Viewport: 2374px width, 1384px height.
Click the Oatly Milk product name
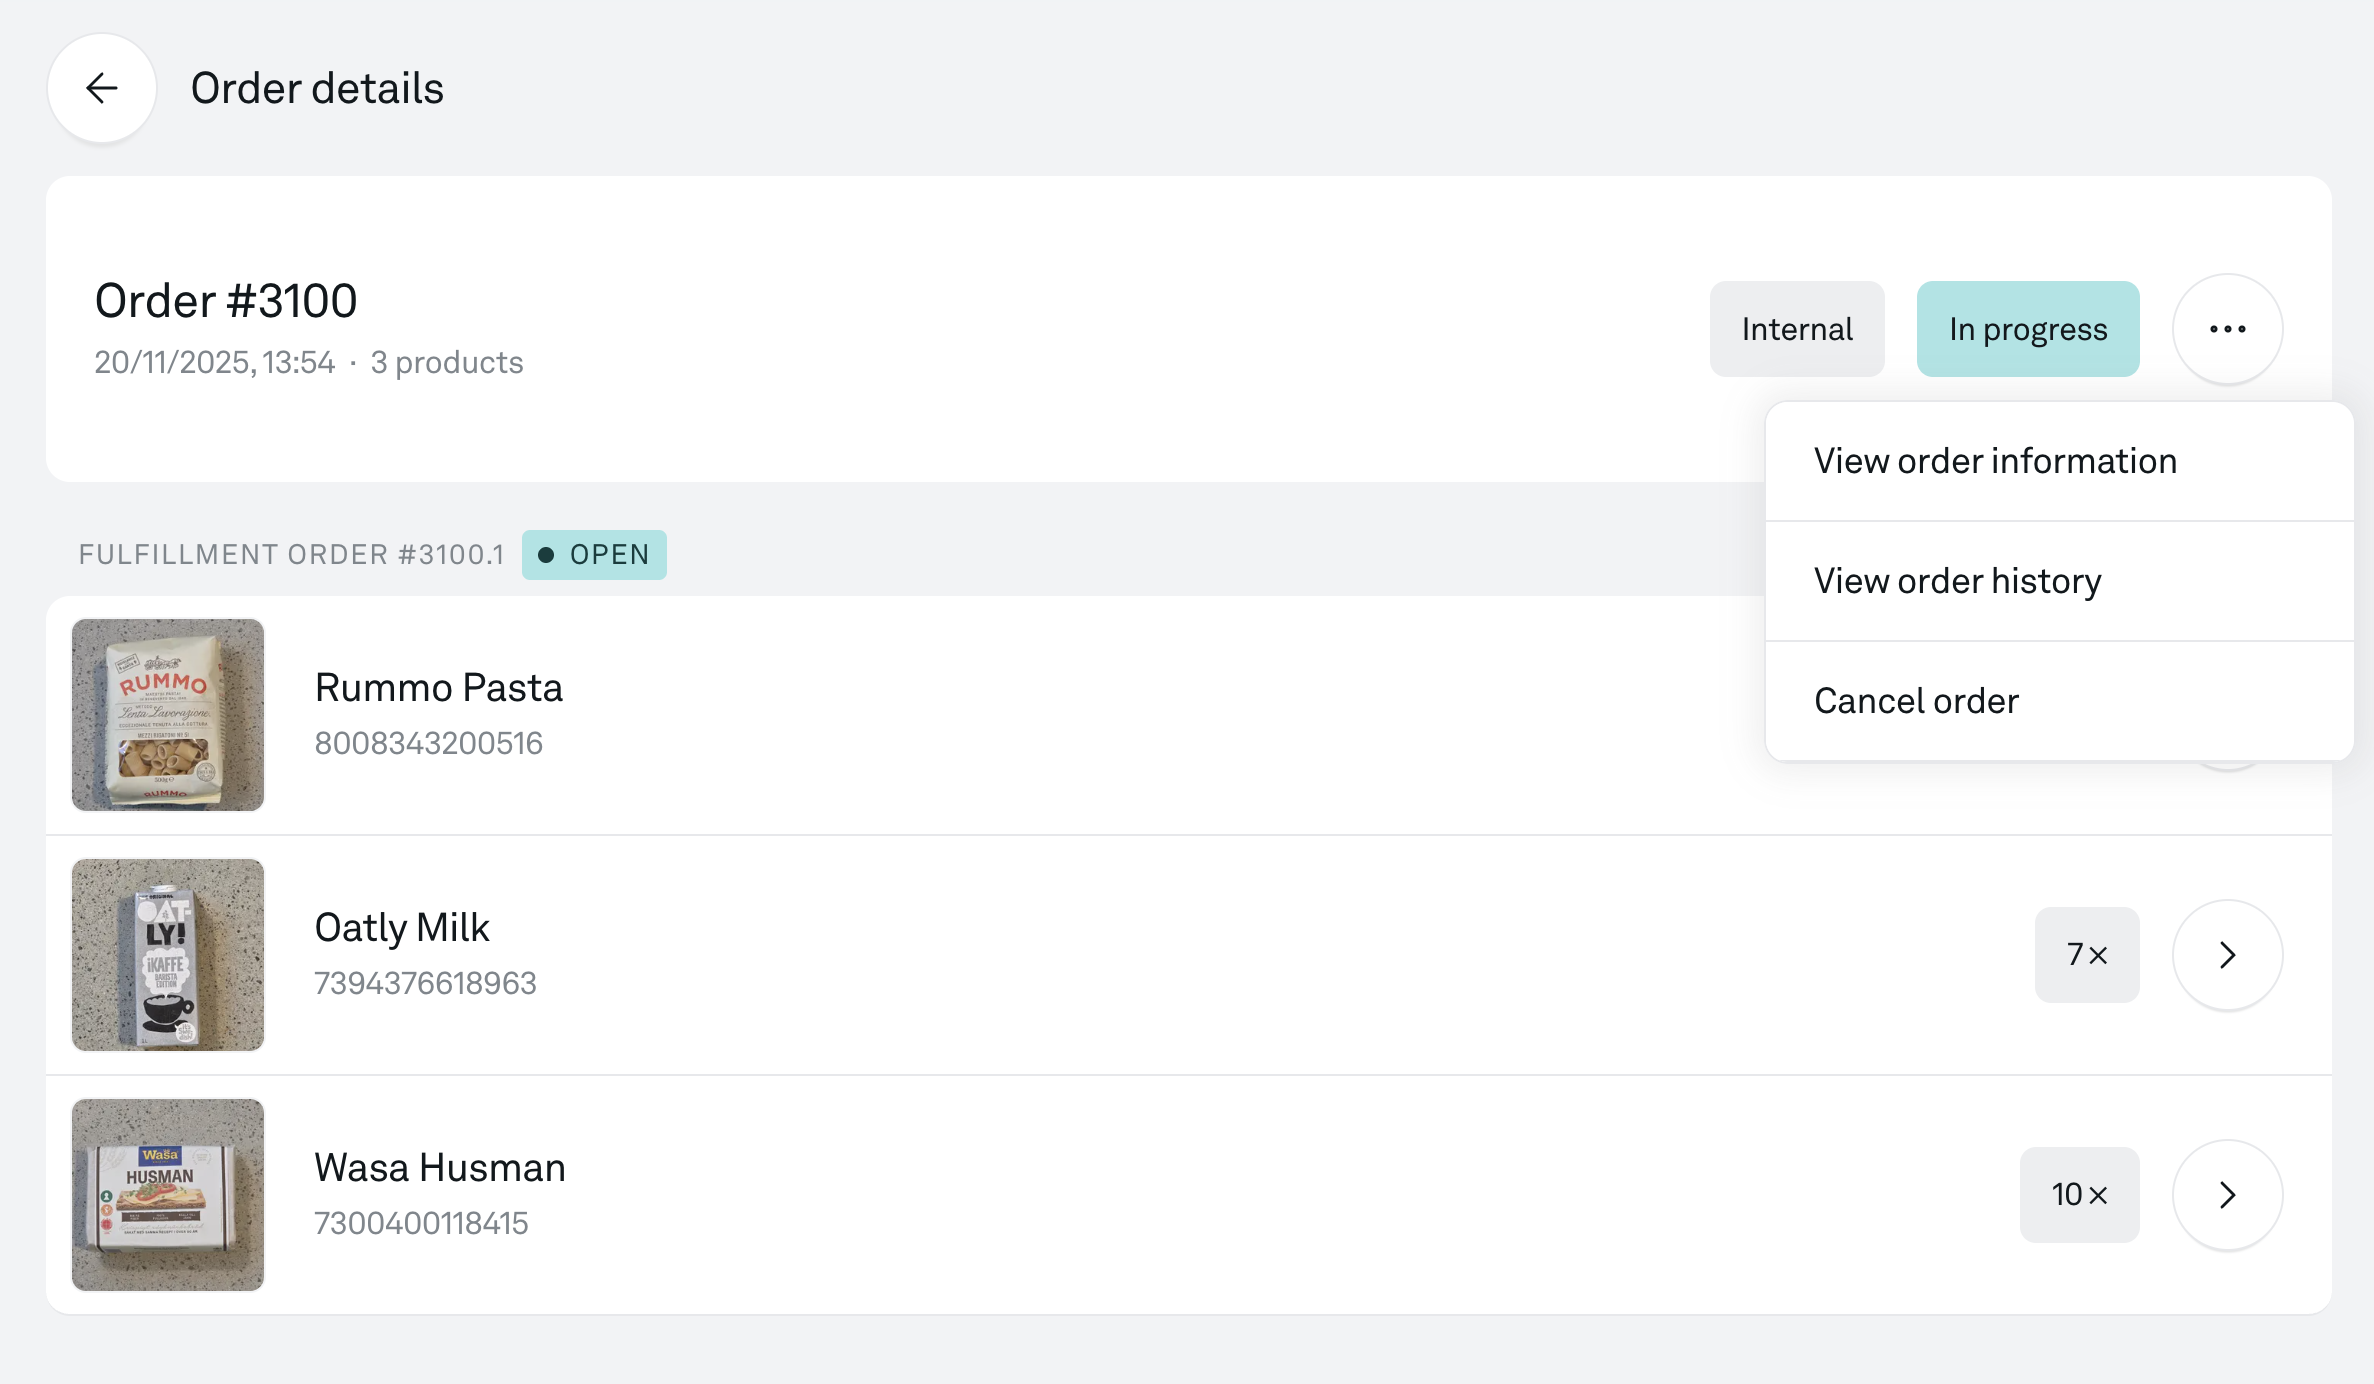point(401,928)
